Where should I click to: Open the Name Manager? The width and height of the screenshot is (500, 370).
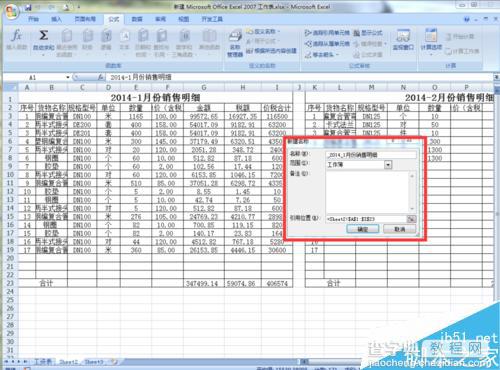coord(235,43)
